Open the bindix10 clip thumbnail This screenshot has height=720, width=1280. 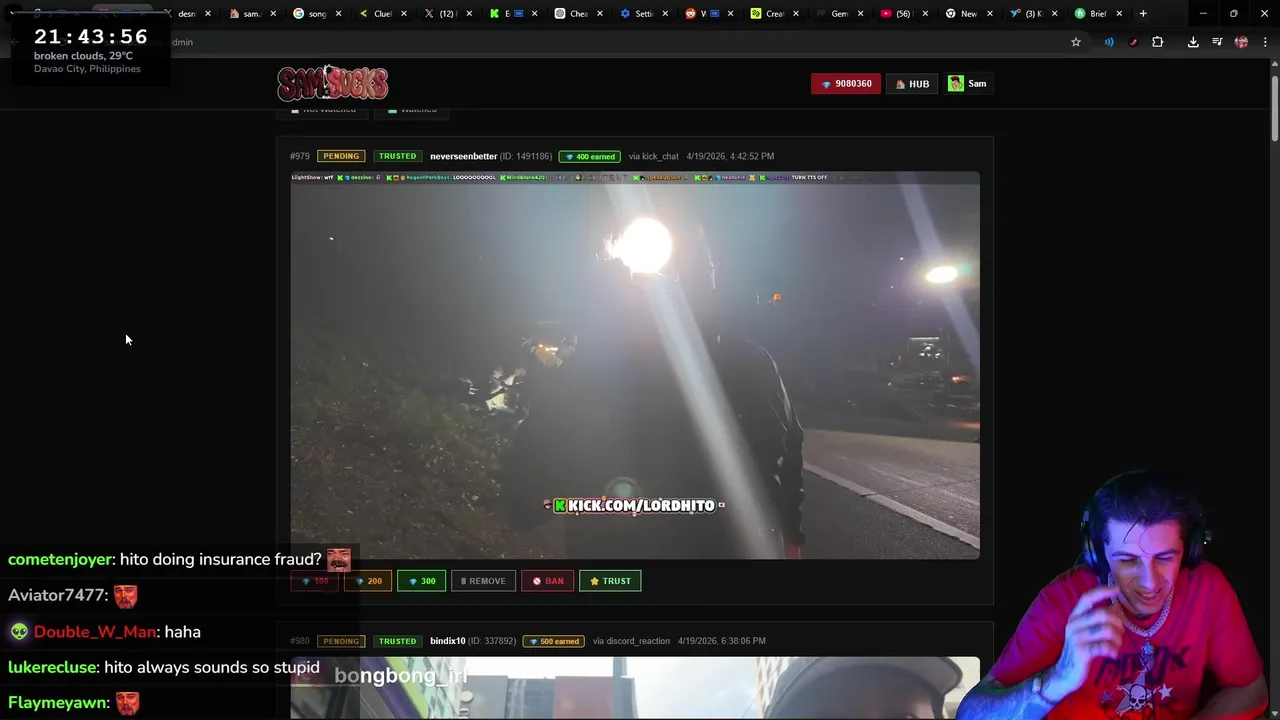[635, 688]
